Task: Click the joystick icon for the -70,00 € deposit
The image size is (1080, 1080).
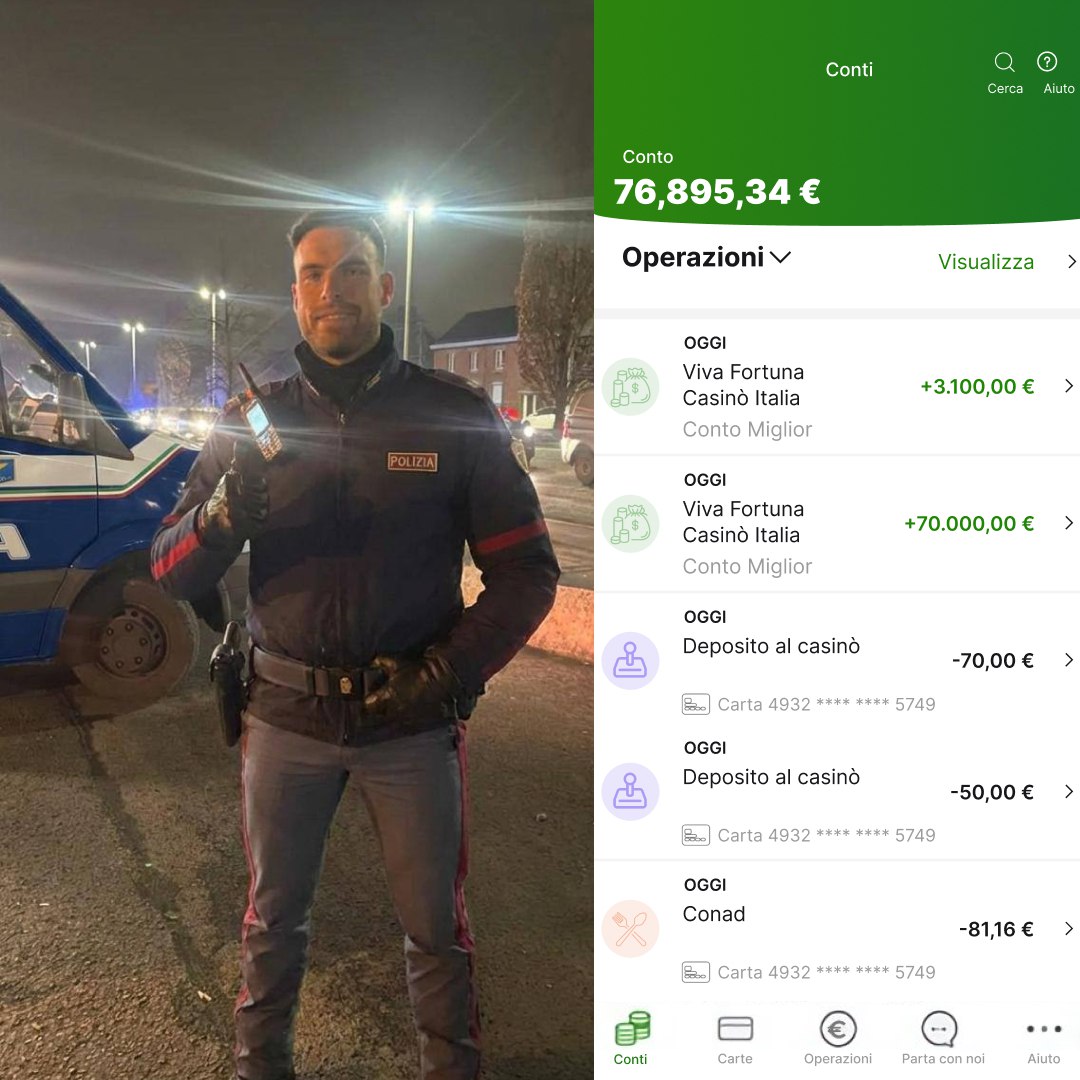Action: pos(630,661)
